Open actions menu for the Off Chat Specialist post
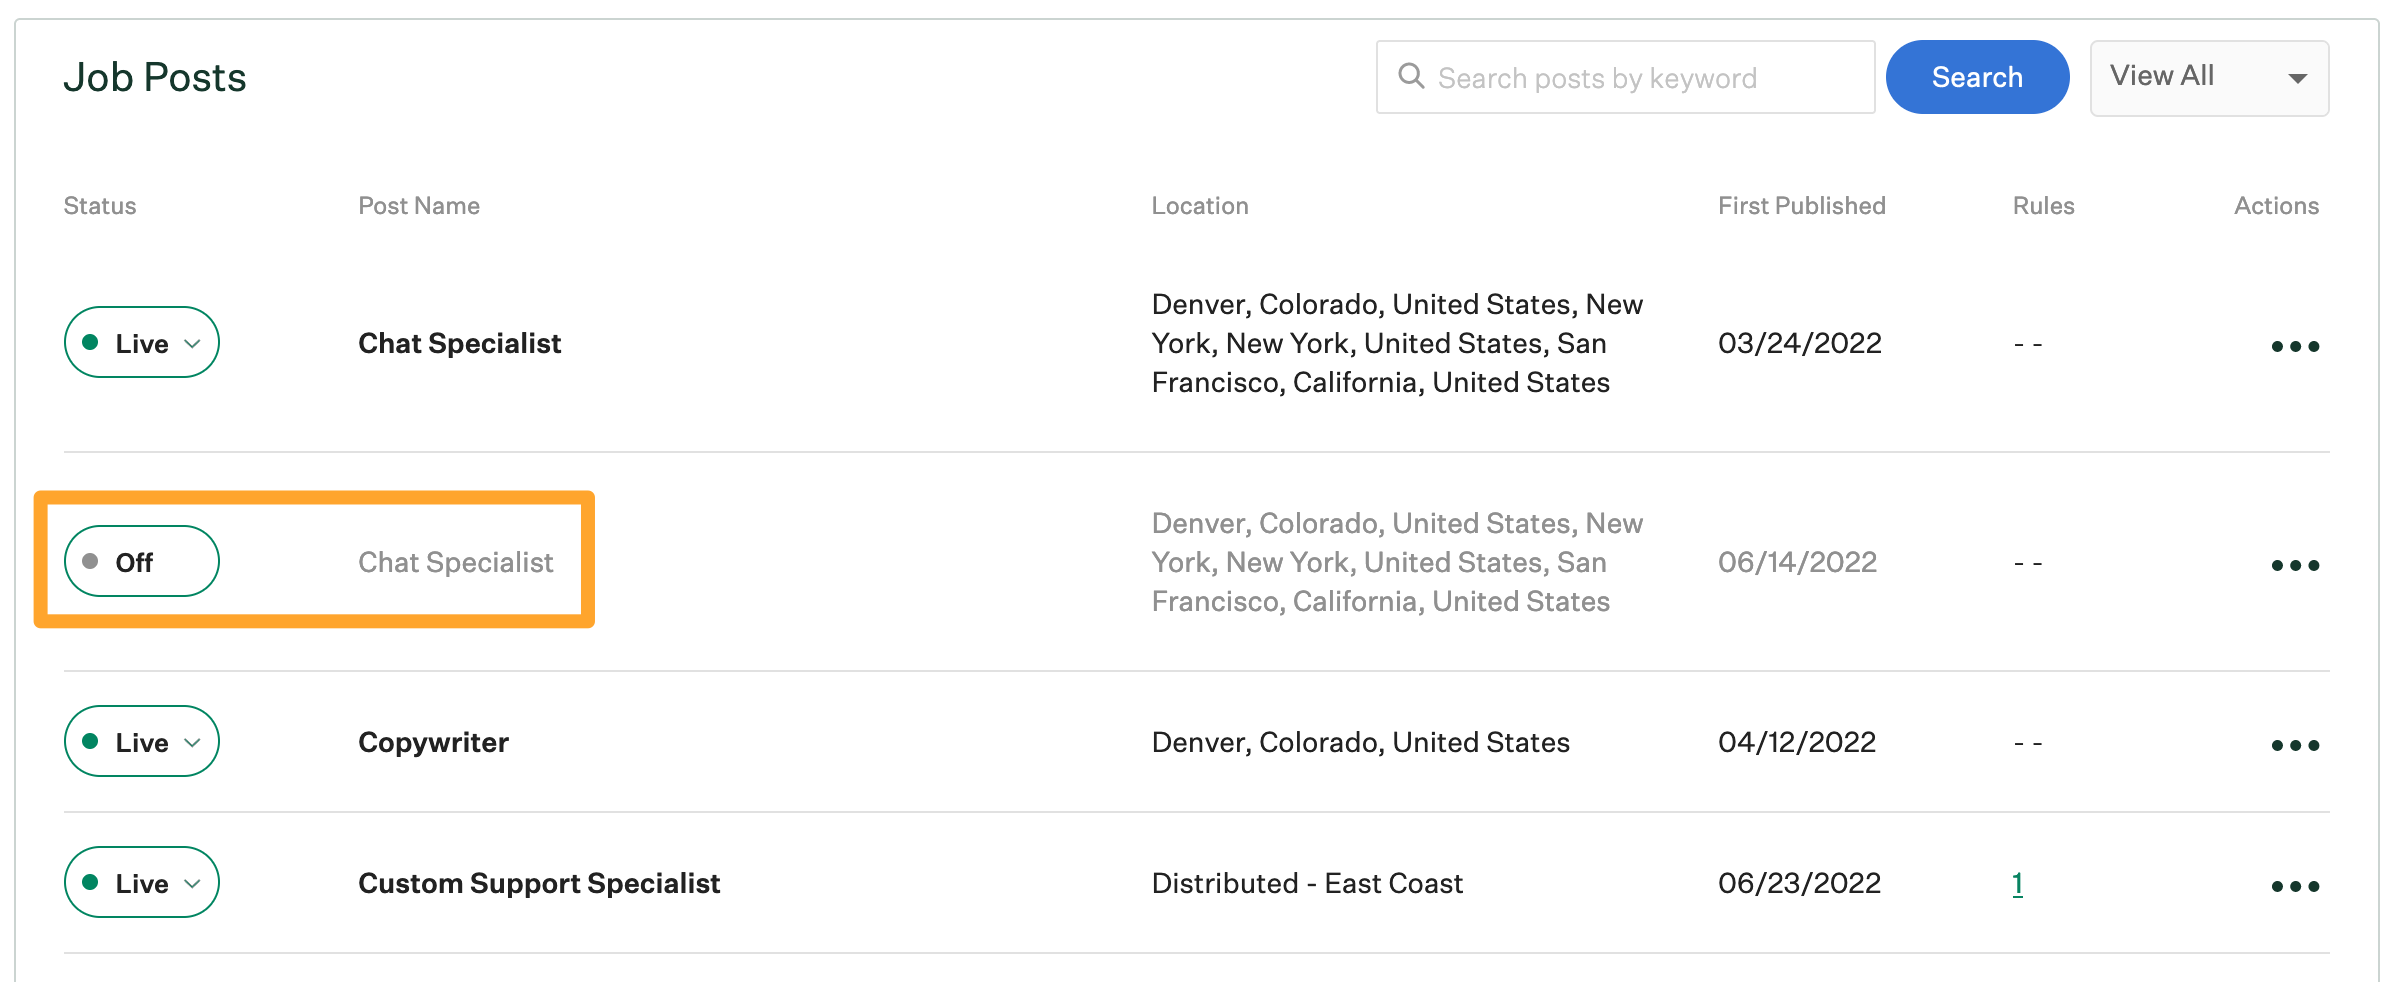Screen dimensions: 2392x982 coord(2295,564)
